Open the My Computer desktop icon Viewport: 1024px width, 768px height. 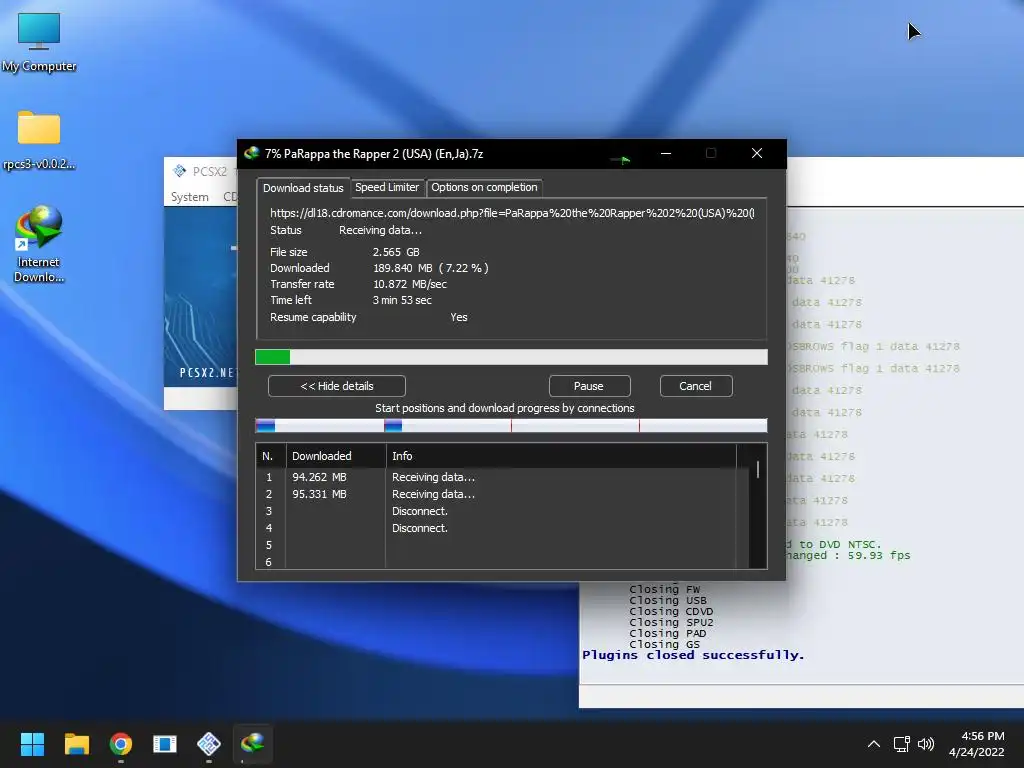[39, 42]
